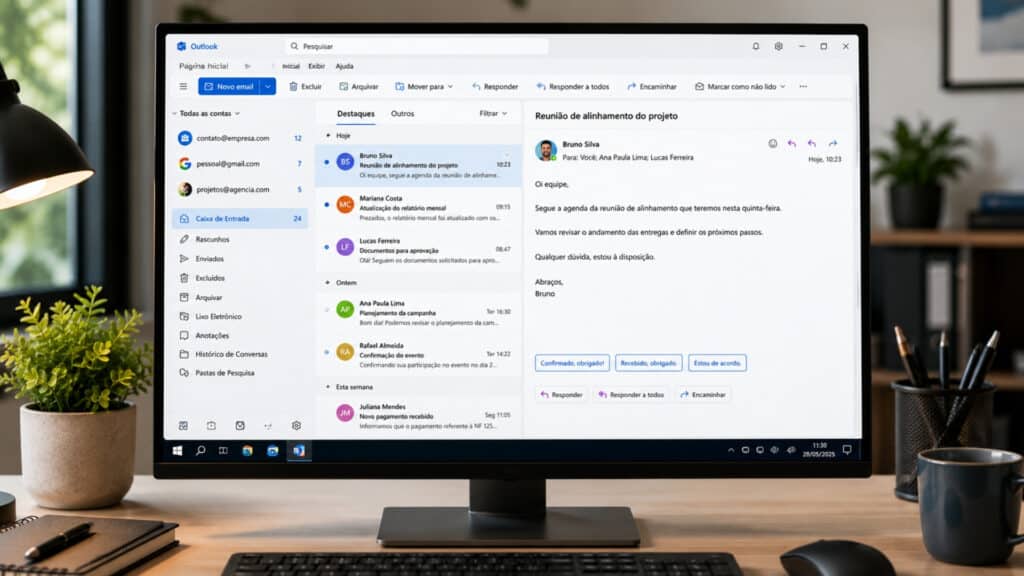Open Rafael Almeida's Confirmação do evento email
This screenshot has height=576, width=1024.
point(419,355)
